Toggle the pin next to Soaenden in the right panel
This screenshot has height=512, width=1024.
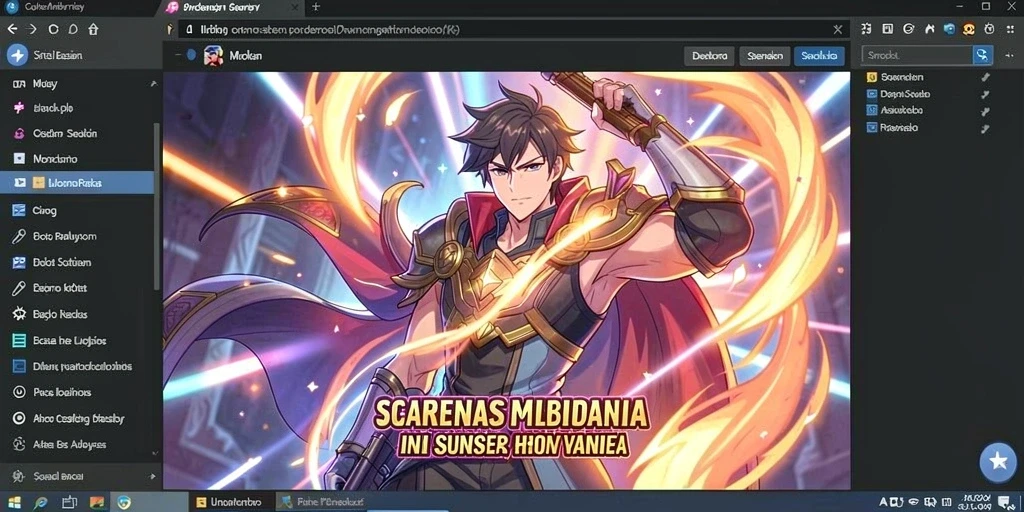(985, 77)
